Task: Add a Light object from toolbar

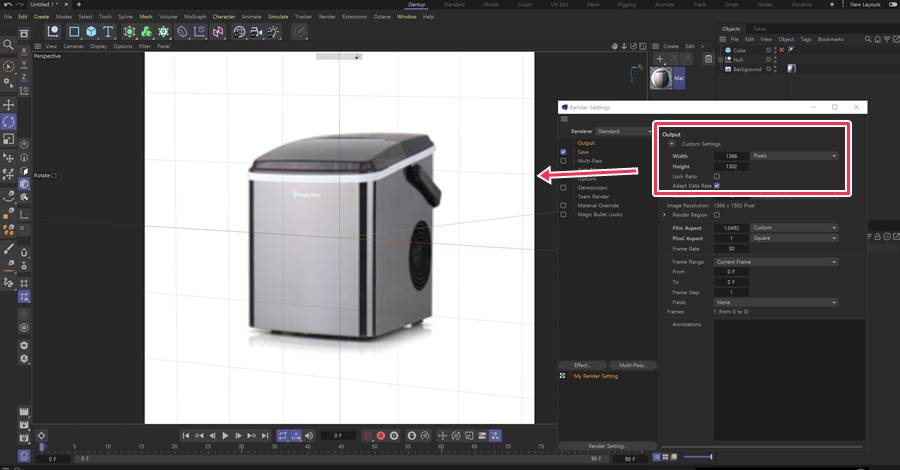Action: tap(273, 32)
